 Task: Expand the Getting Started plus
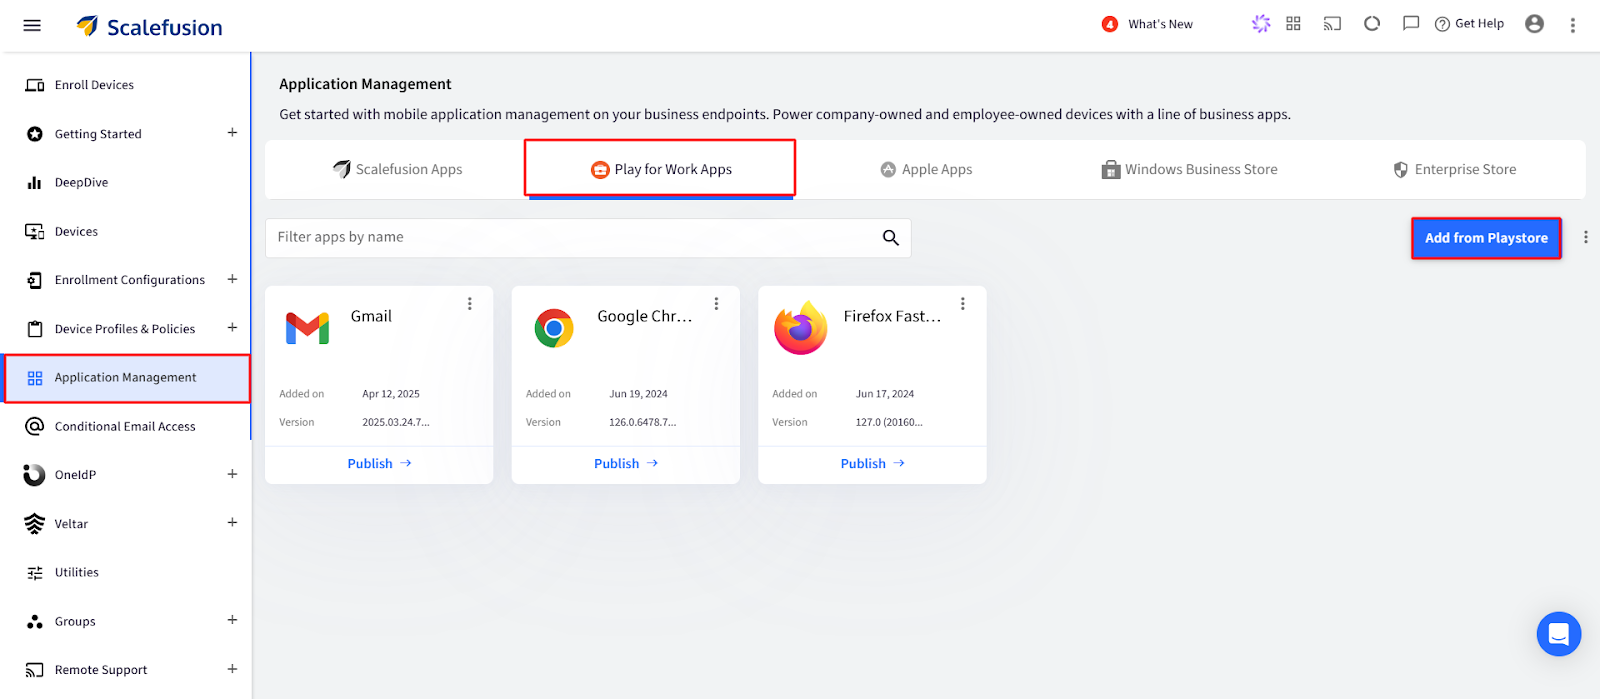[x=232, y=132]
